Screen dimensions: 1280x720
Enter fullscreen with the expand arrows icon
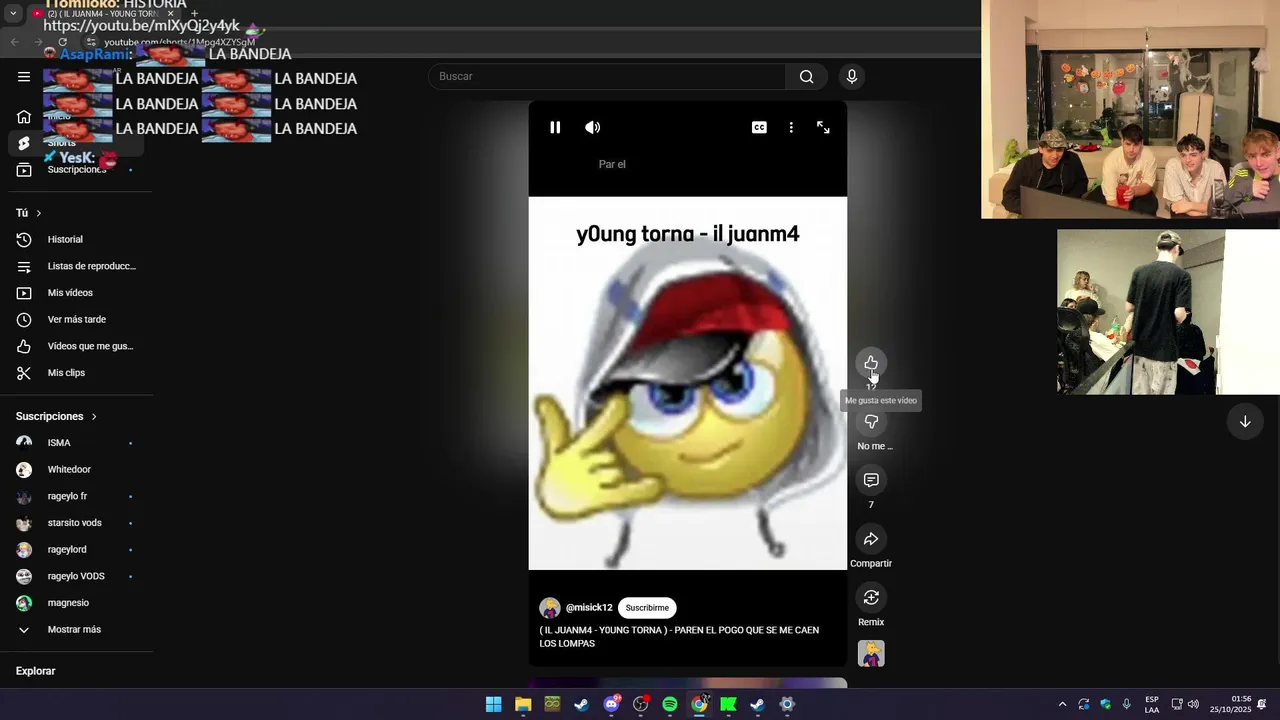[x=823, y=127]
